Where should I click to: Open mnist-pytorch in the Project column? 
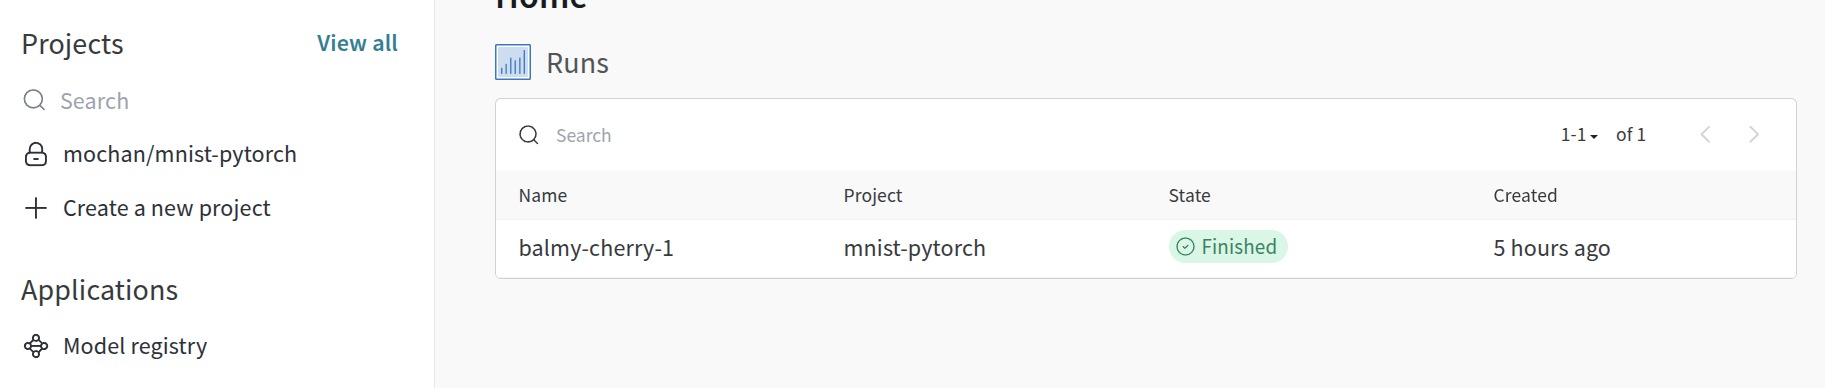(914, 248)
